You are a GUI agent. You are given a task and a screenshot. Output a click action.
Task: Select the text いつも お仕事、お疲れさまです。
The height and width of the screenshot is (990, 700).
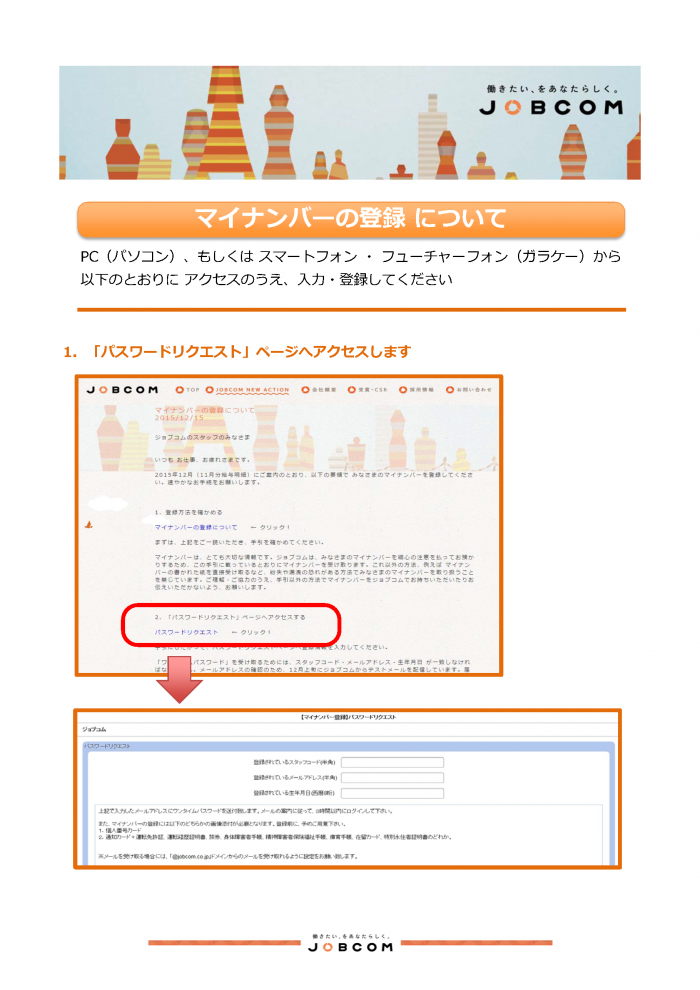point(203,460)
